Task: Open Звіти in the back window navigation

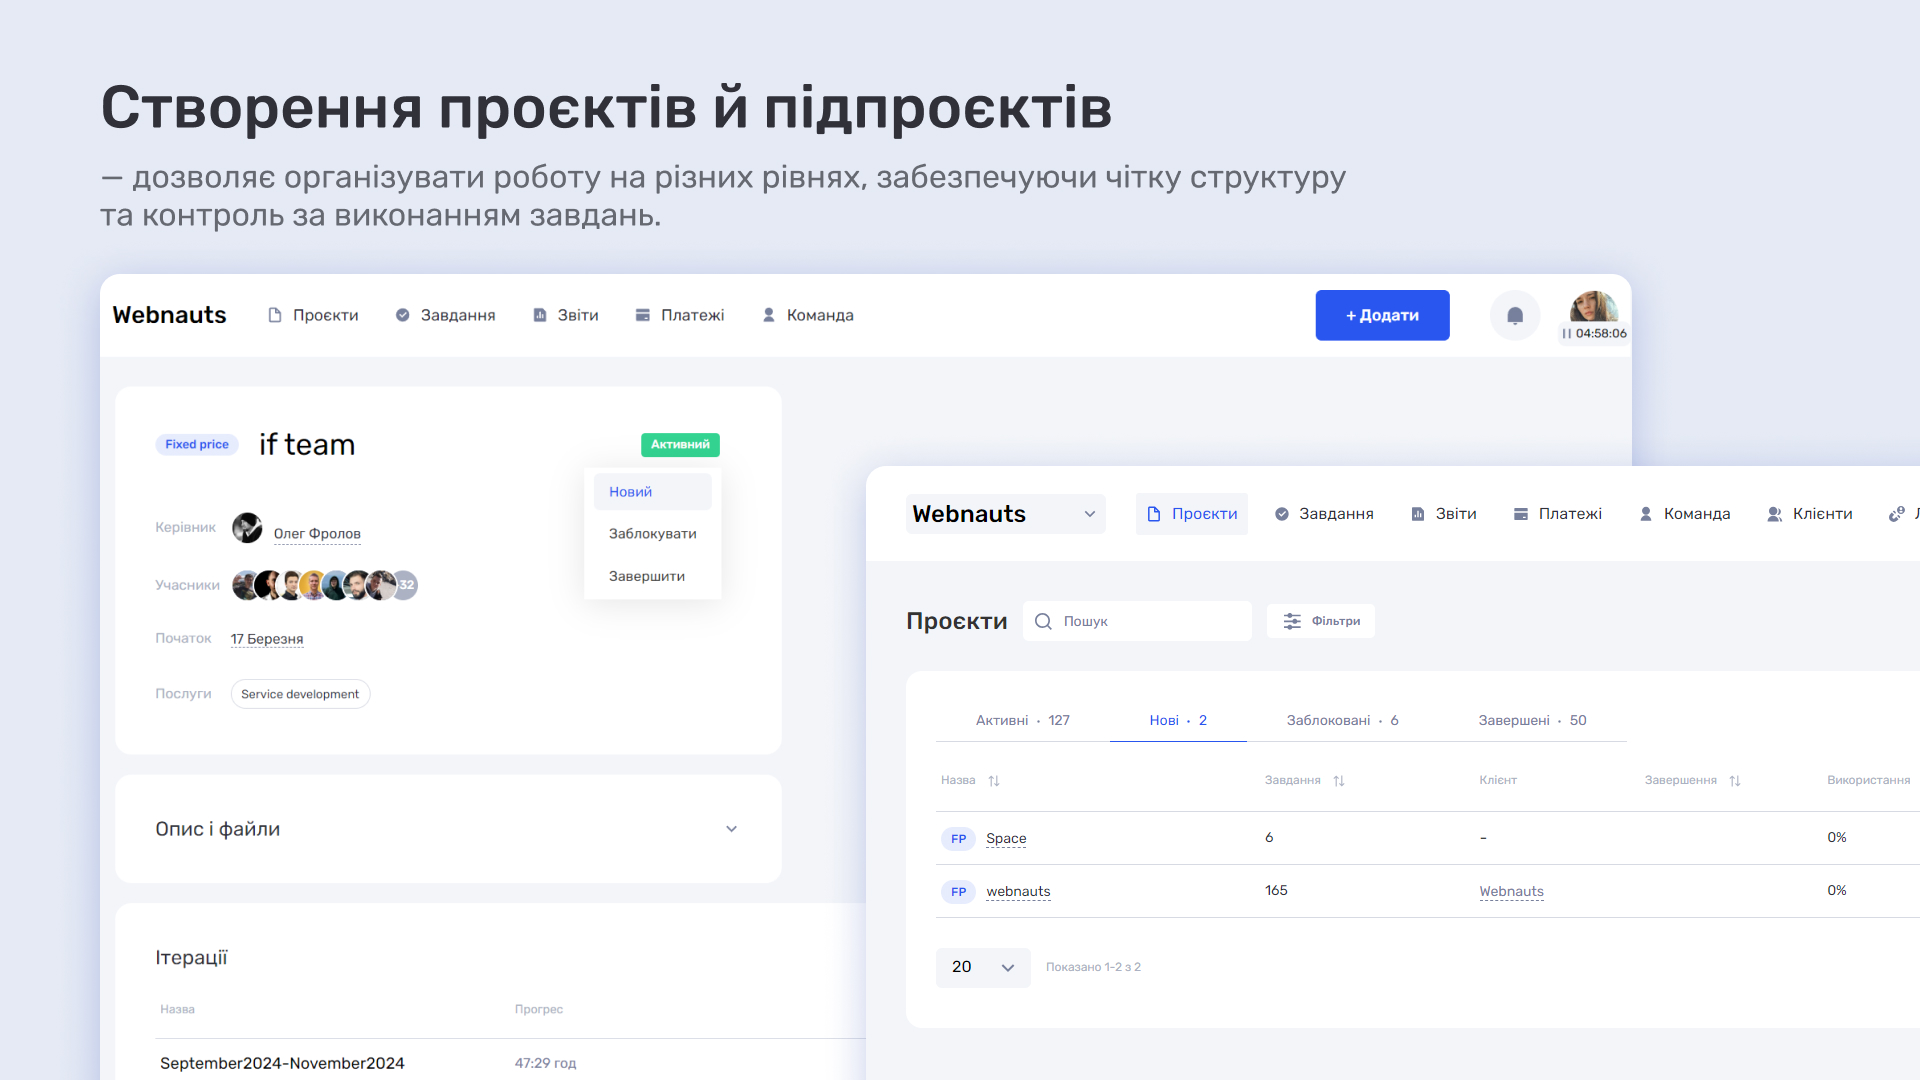Action: (566, 315)
